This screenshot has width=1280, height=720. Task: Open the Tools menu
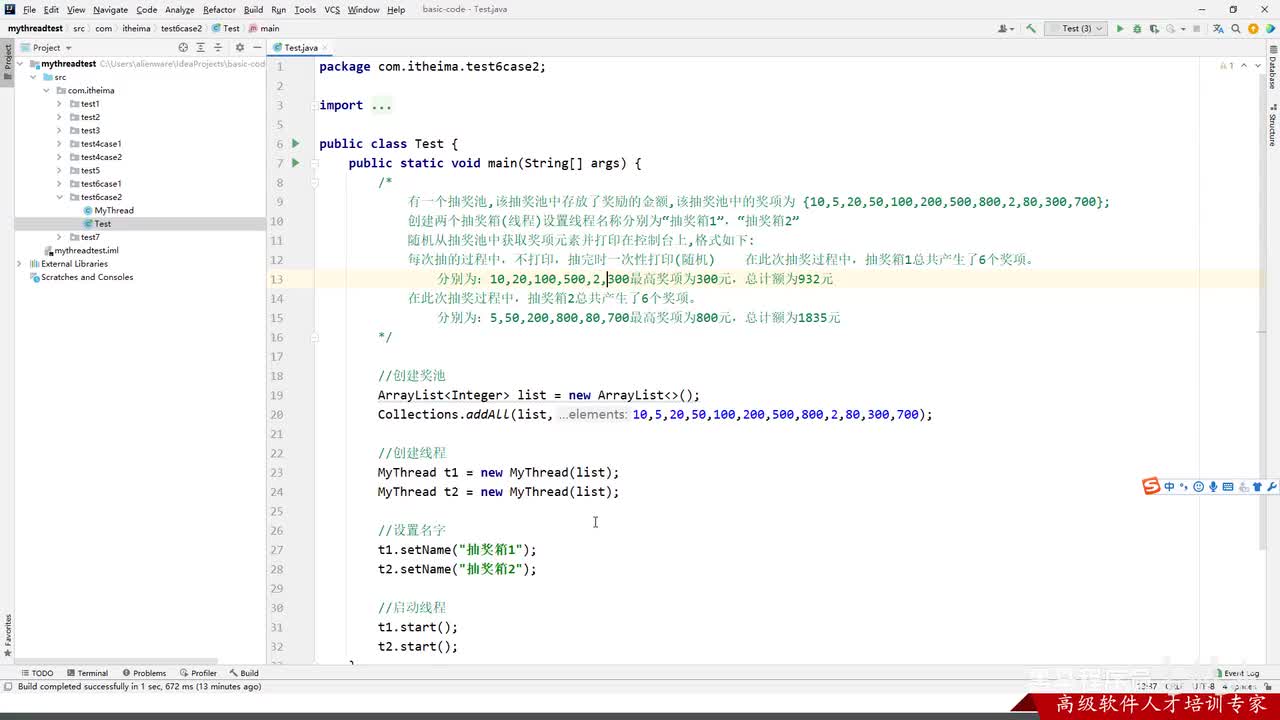click(x=305, y=10)
